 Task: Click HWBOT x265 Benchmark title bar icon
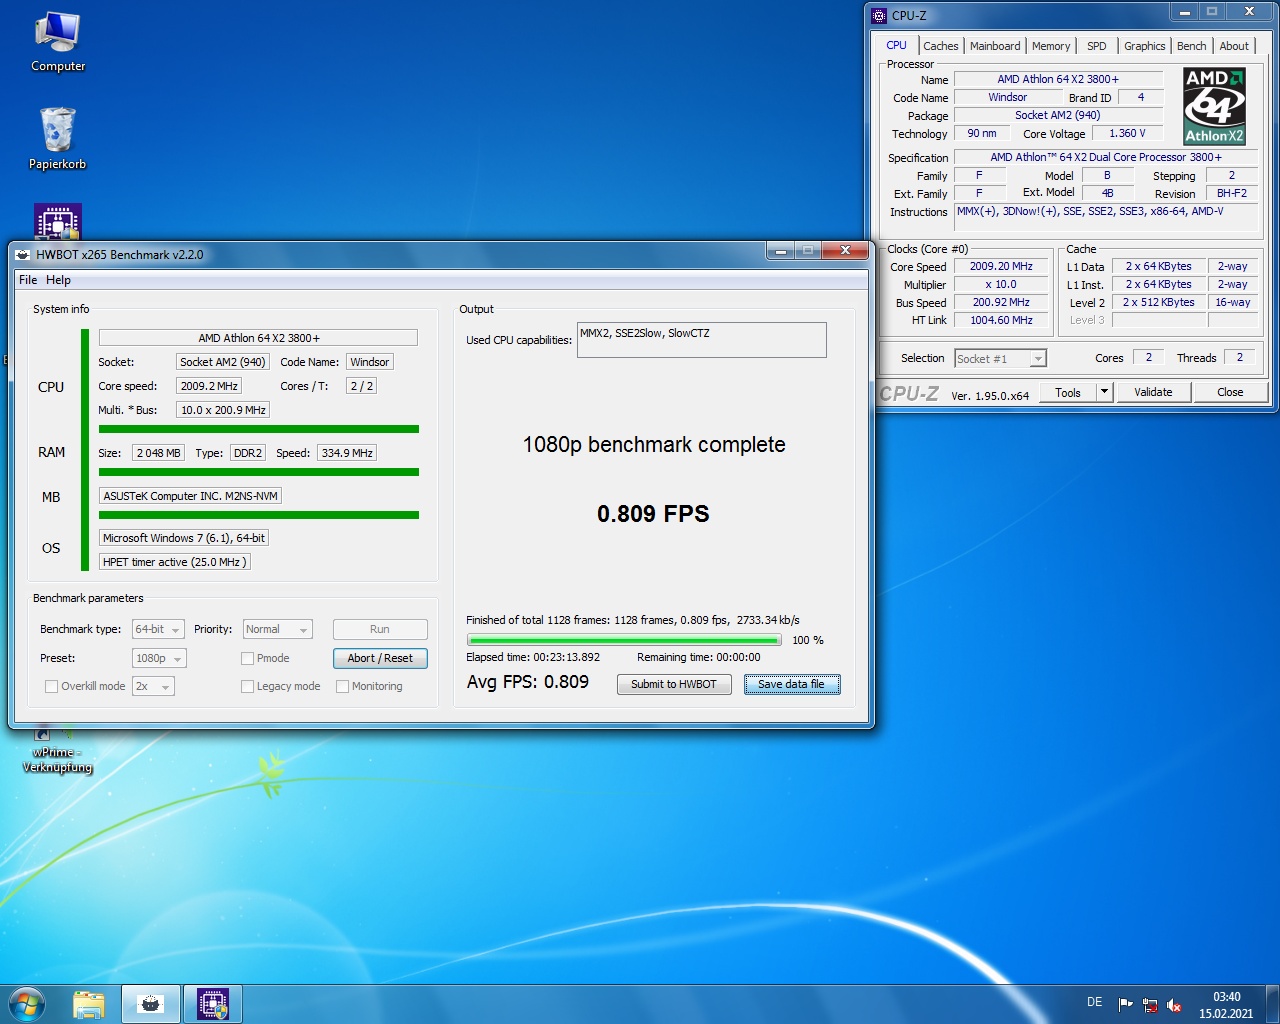[23, 254]
